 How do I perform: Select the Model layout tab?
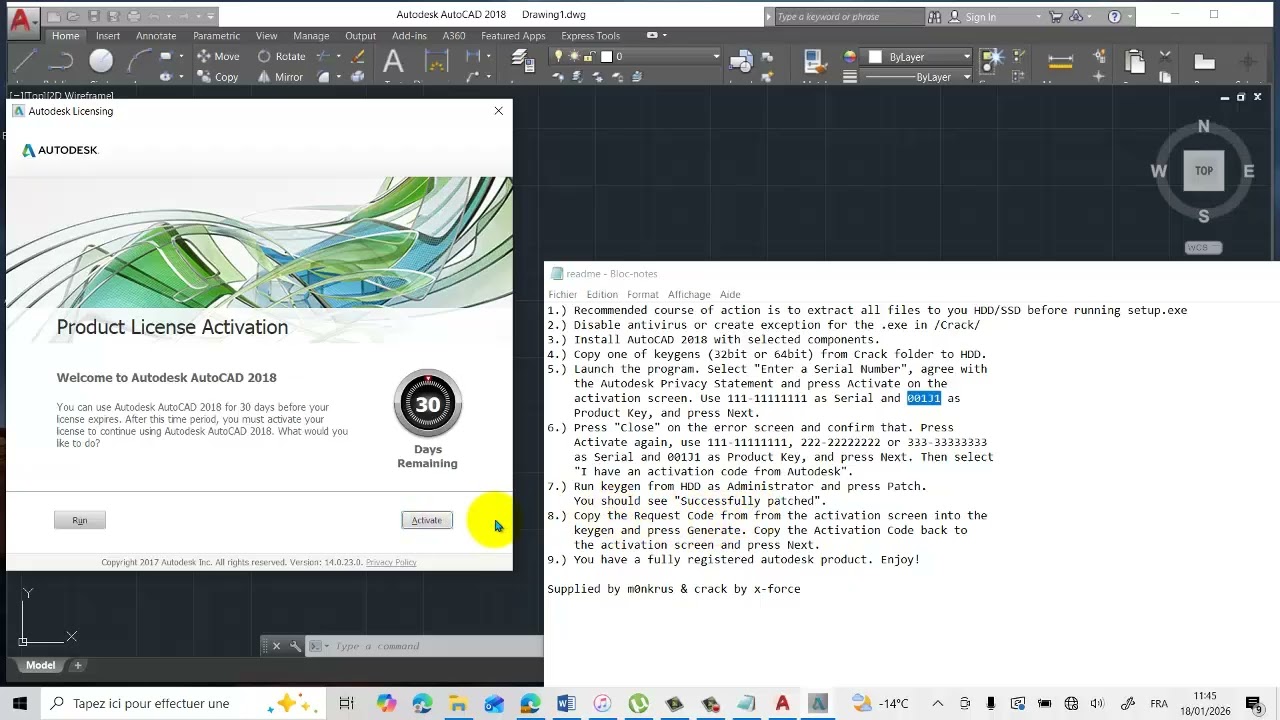click(41, 665)
